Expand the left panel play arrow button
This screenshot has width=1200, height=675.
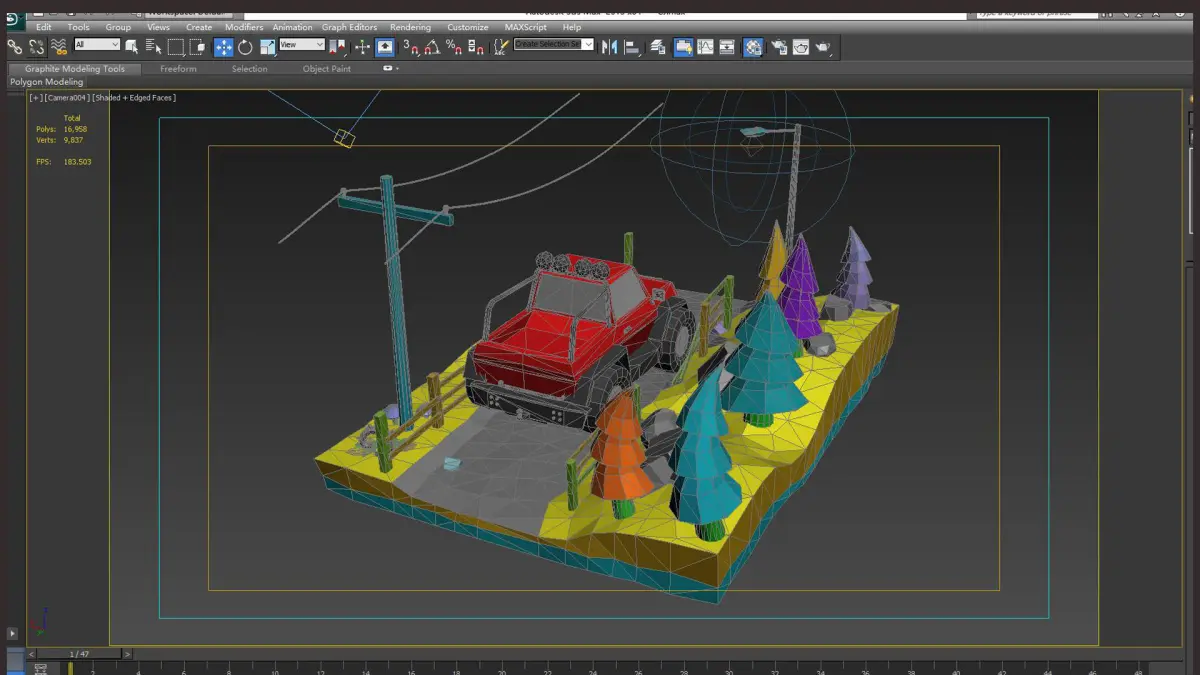[x=12, y=633]
